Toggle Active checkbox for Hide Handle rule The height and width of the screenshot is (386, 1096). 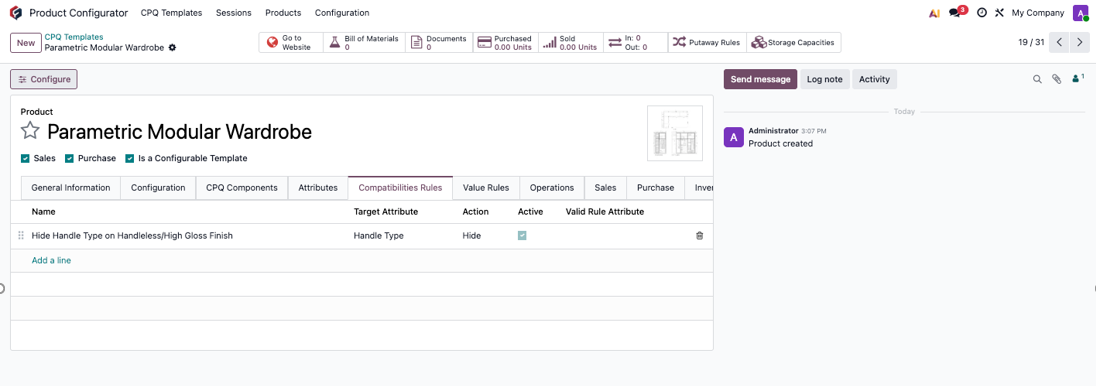click(522, 236)
